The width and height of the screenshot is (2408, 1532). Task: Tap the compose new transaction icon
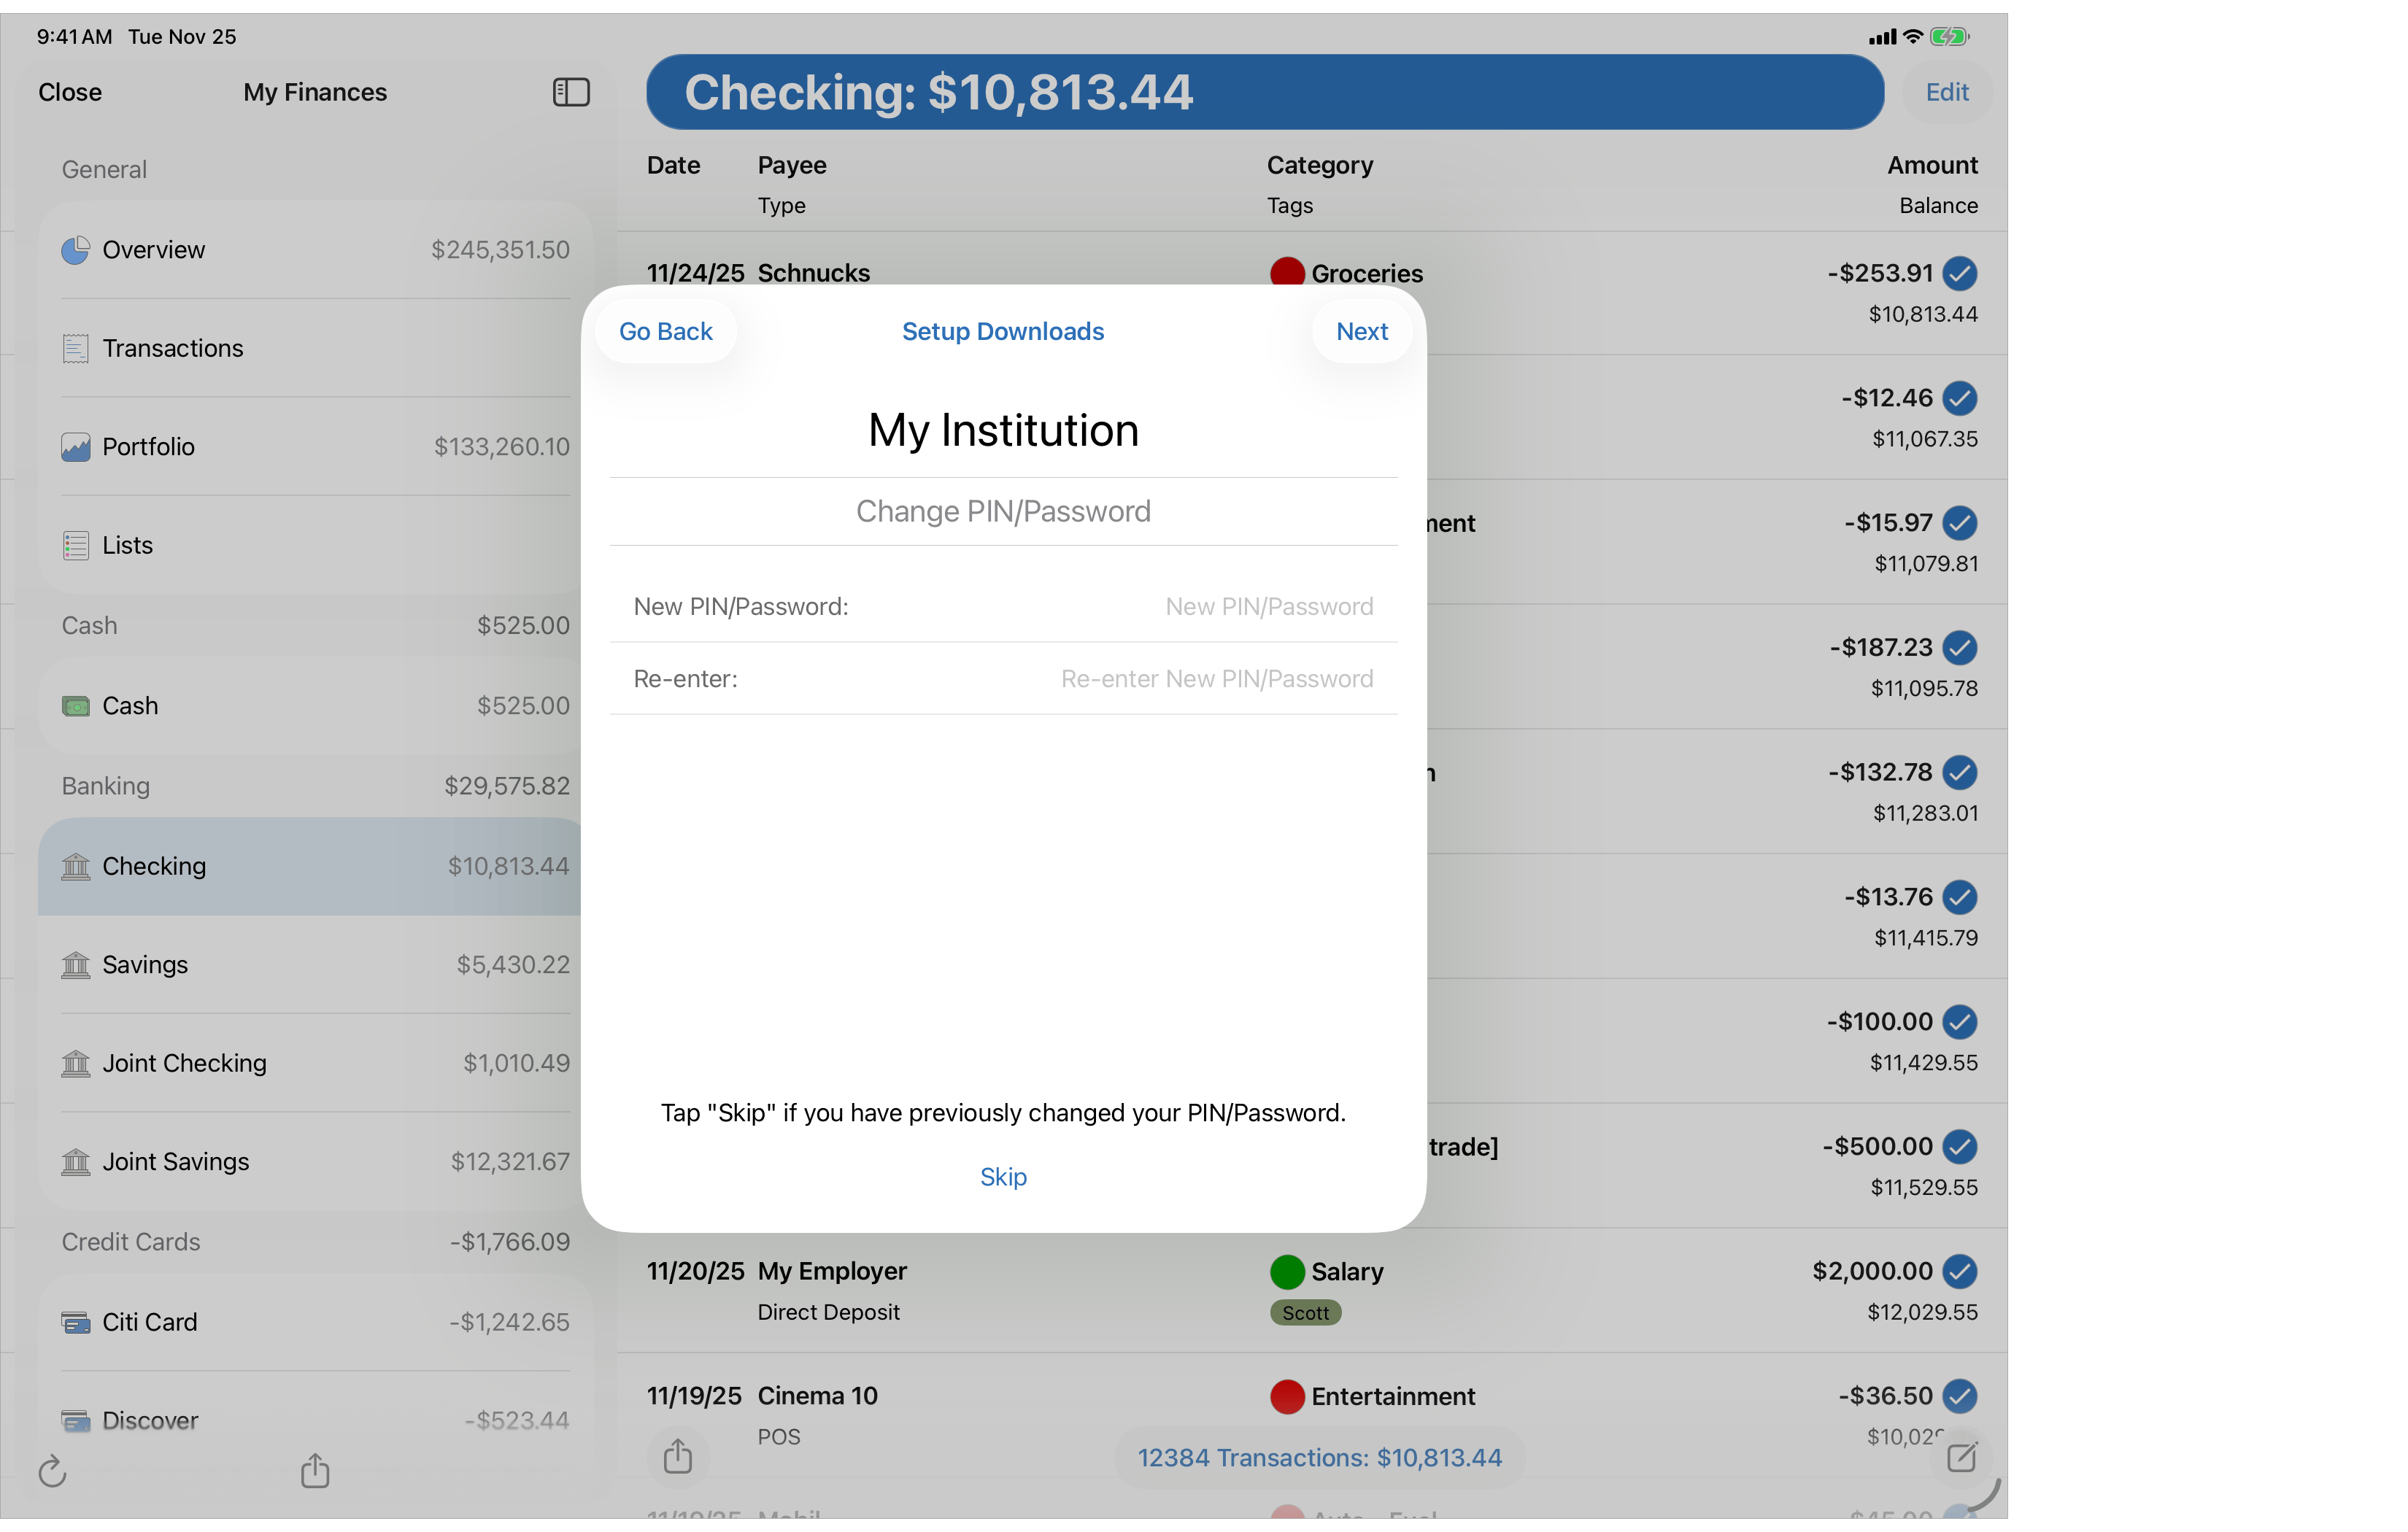point(1961,1457)
